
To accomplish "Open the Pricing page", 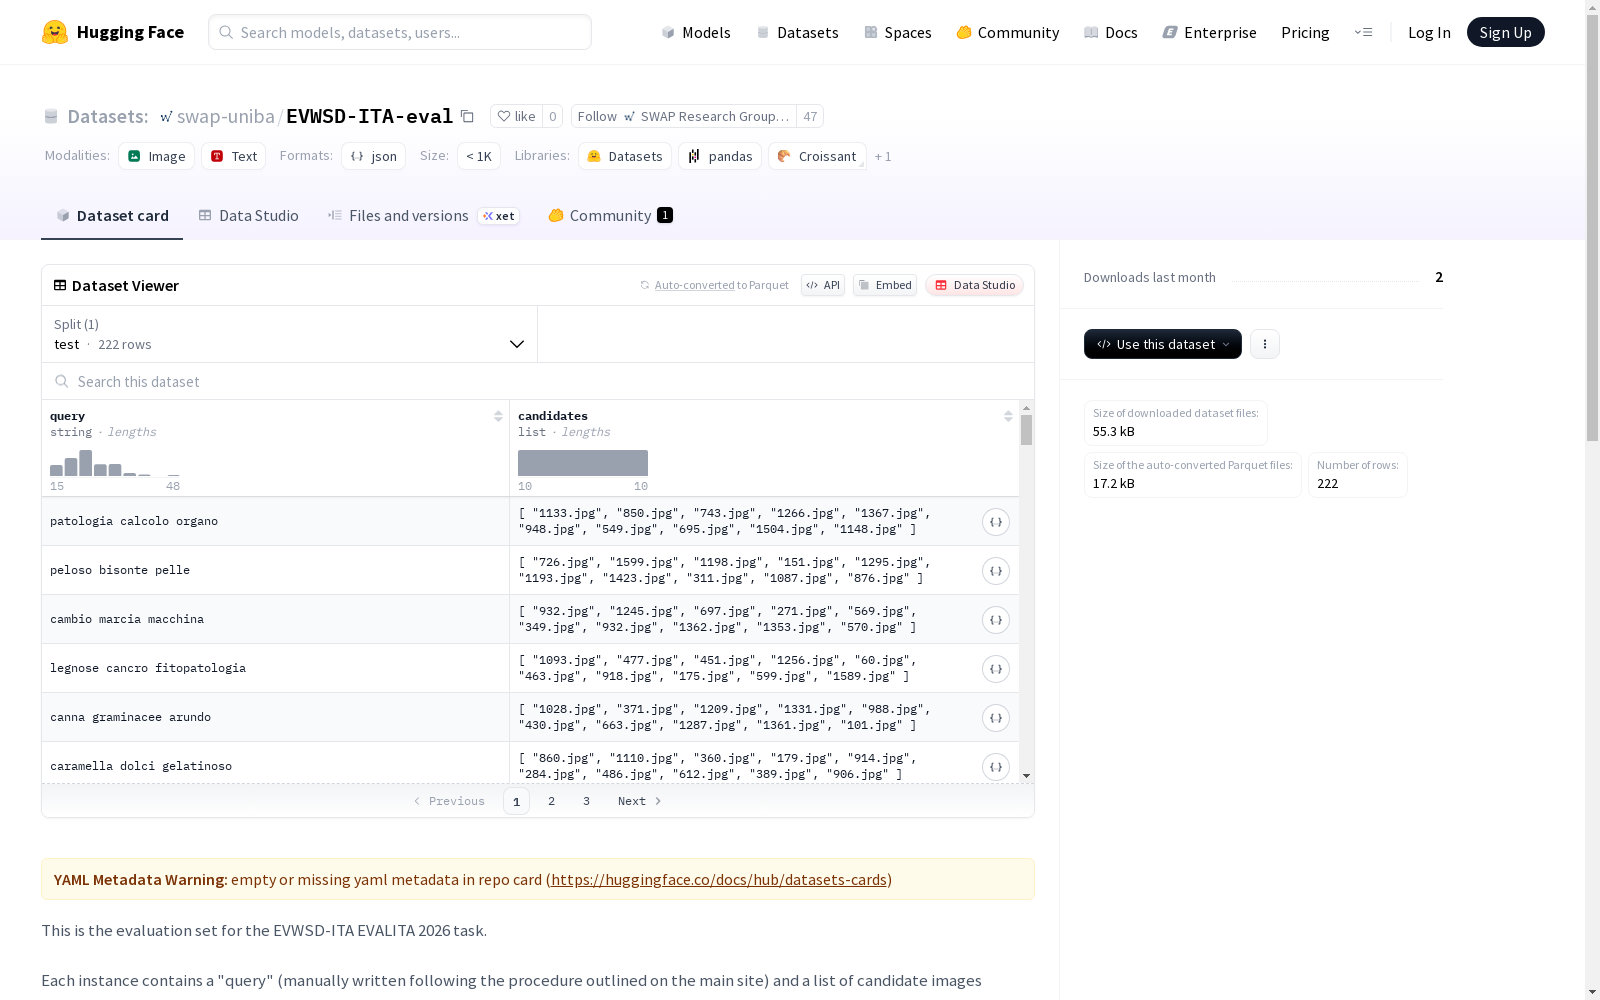I will point(1305,32).
